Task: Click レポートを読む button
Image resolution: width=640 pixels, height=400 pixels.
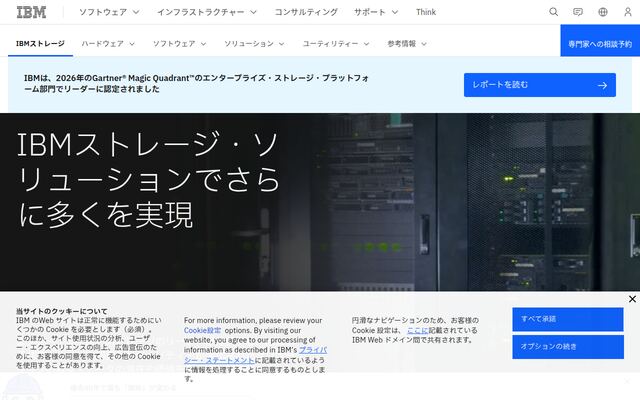Action: pos(540,85)
